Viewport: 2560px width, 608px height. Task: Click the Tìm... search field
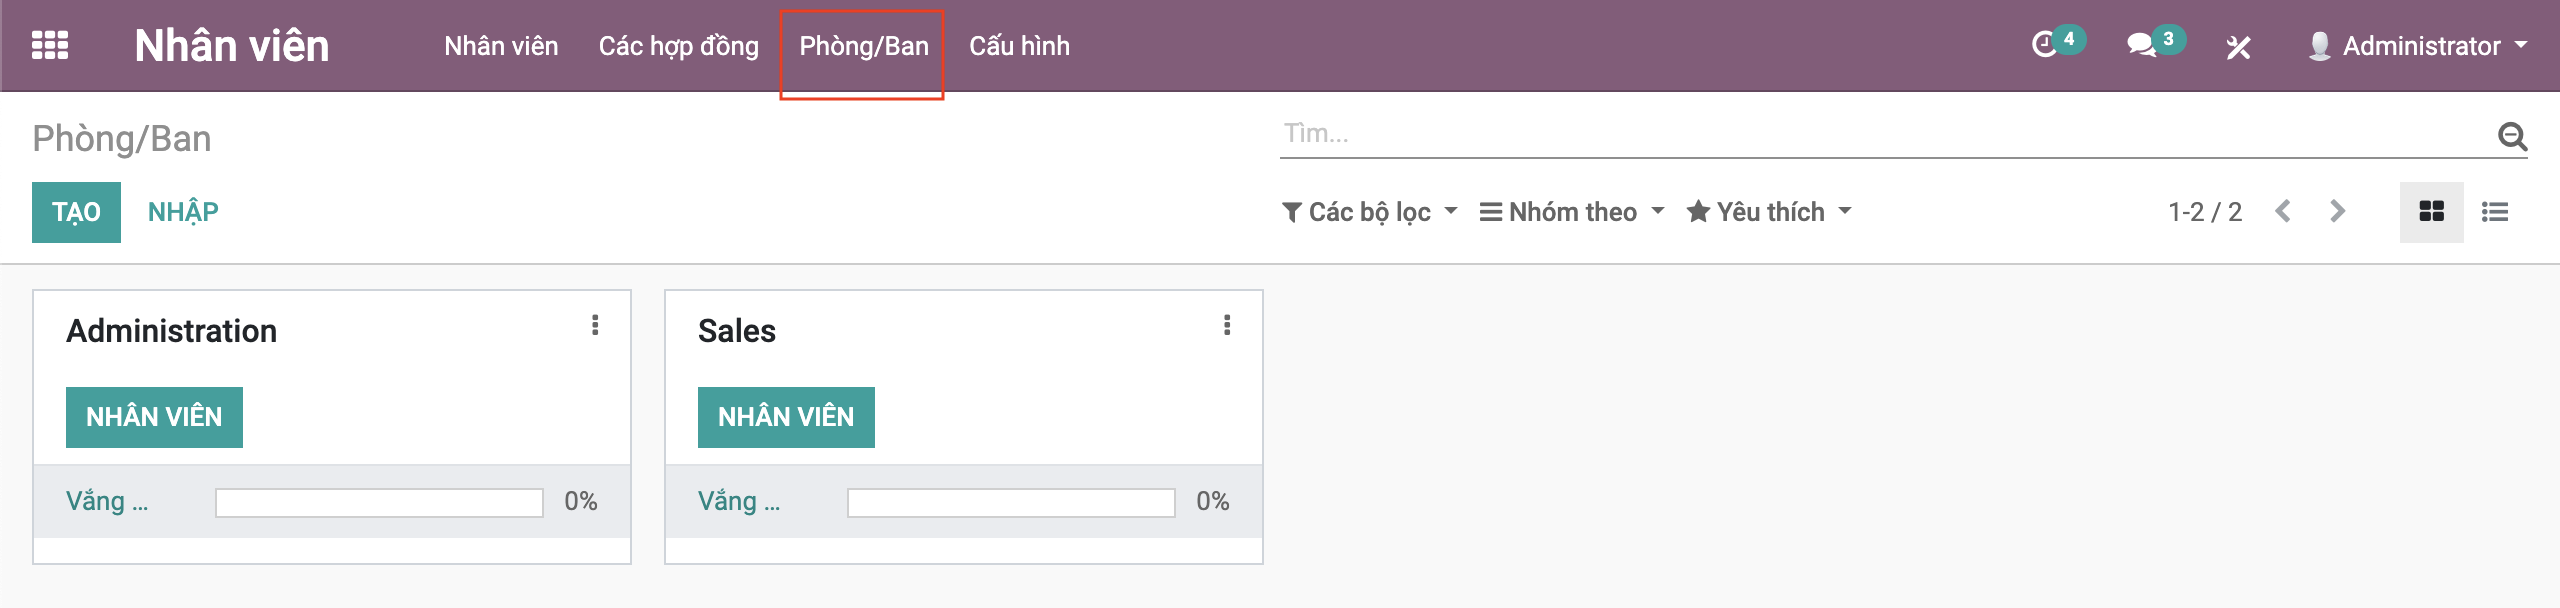(x=1880, y=134)
